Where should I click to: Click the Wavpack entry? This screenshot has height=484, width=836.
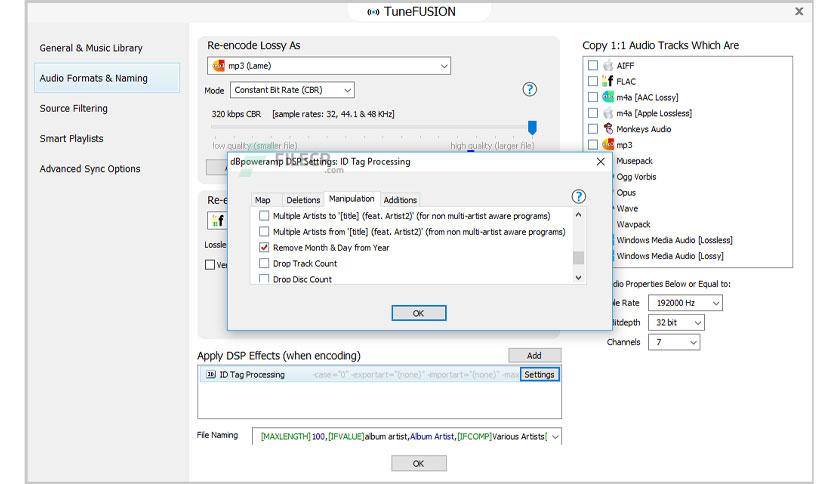633,224
